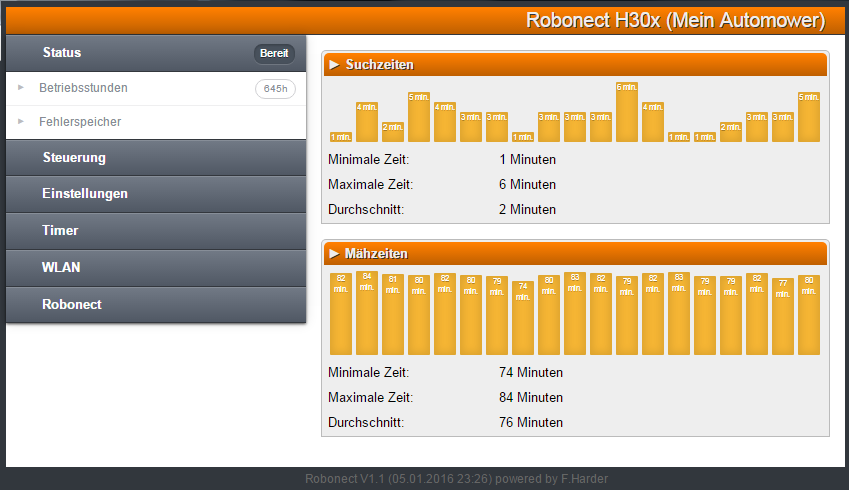Open the Status menu section
The height and width of the screenshot is (490, 849).
(156, 53)
